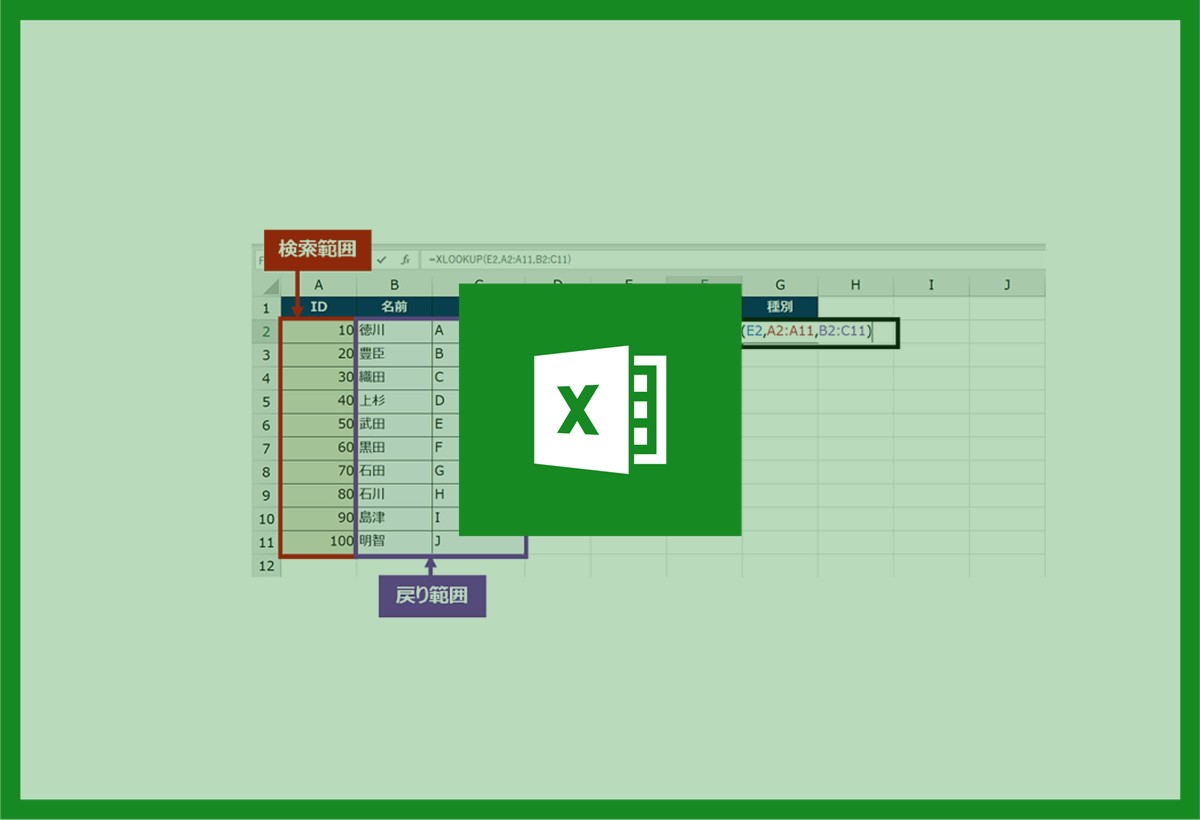
Task: Select column G header
Action: pyautogui.click(x=779, y=285)
